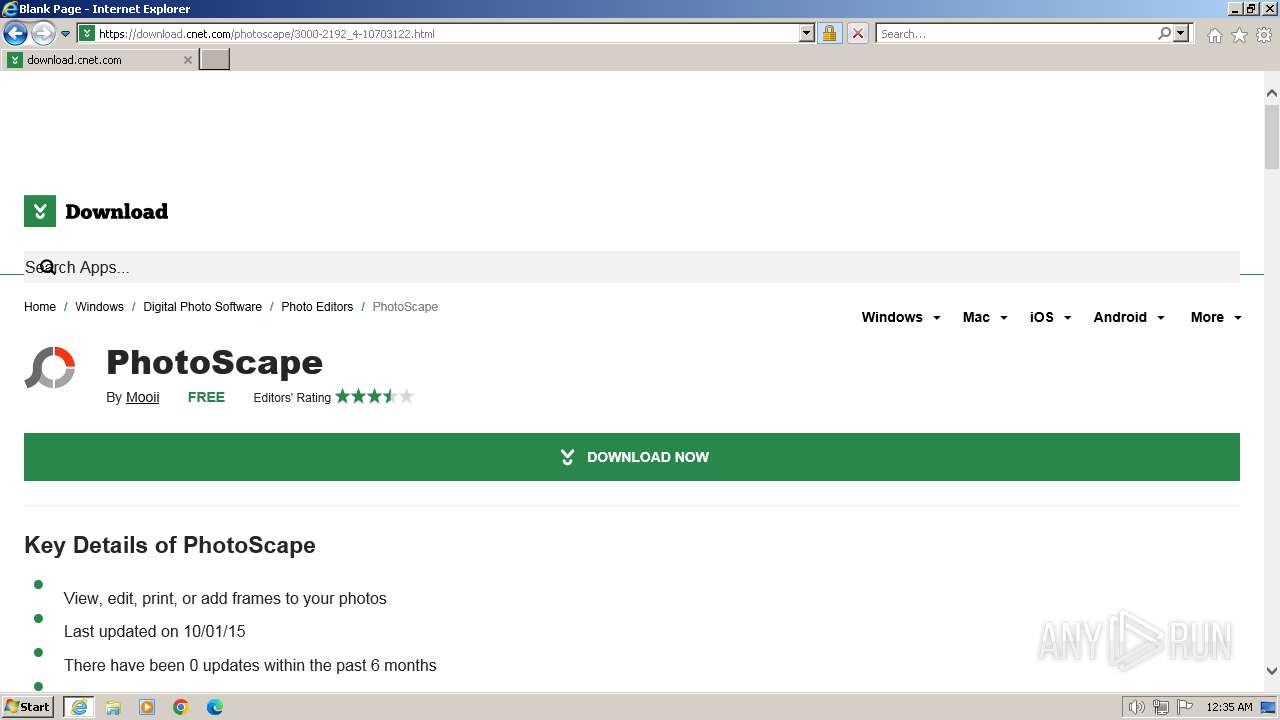Open Favorites star icon
1280x720 pixels.
tap(1239, 35)
